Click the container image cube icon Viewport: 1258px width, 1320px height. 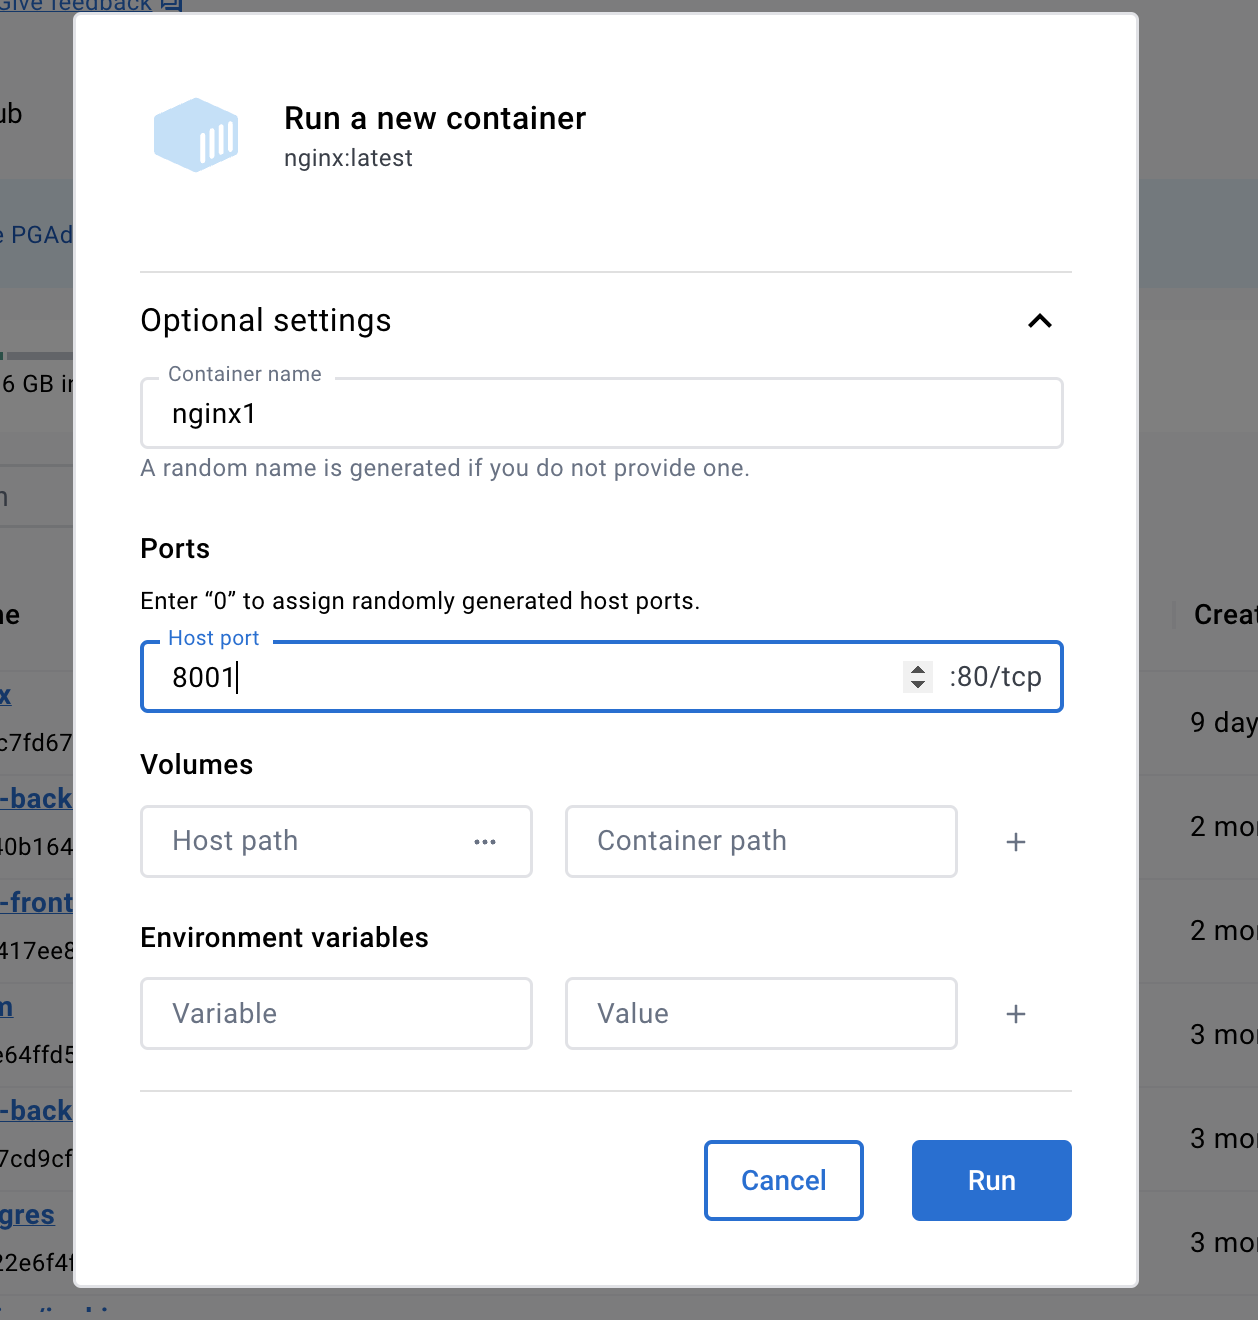196,135
